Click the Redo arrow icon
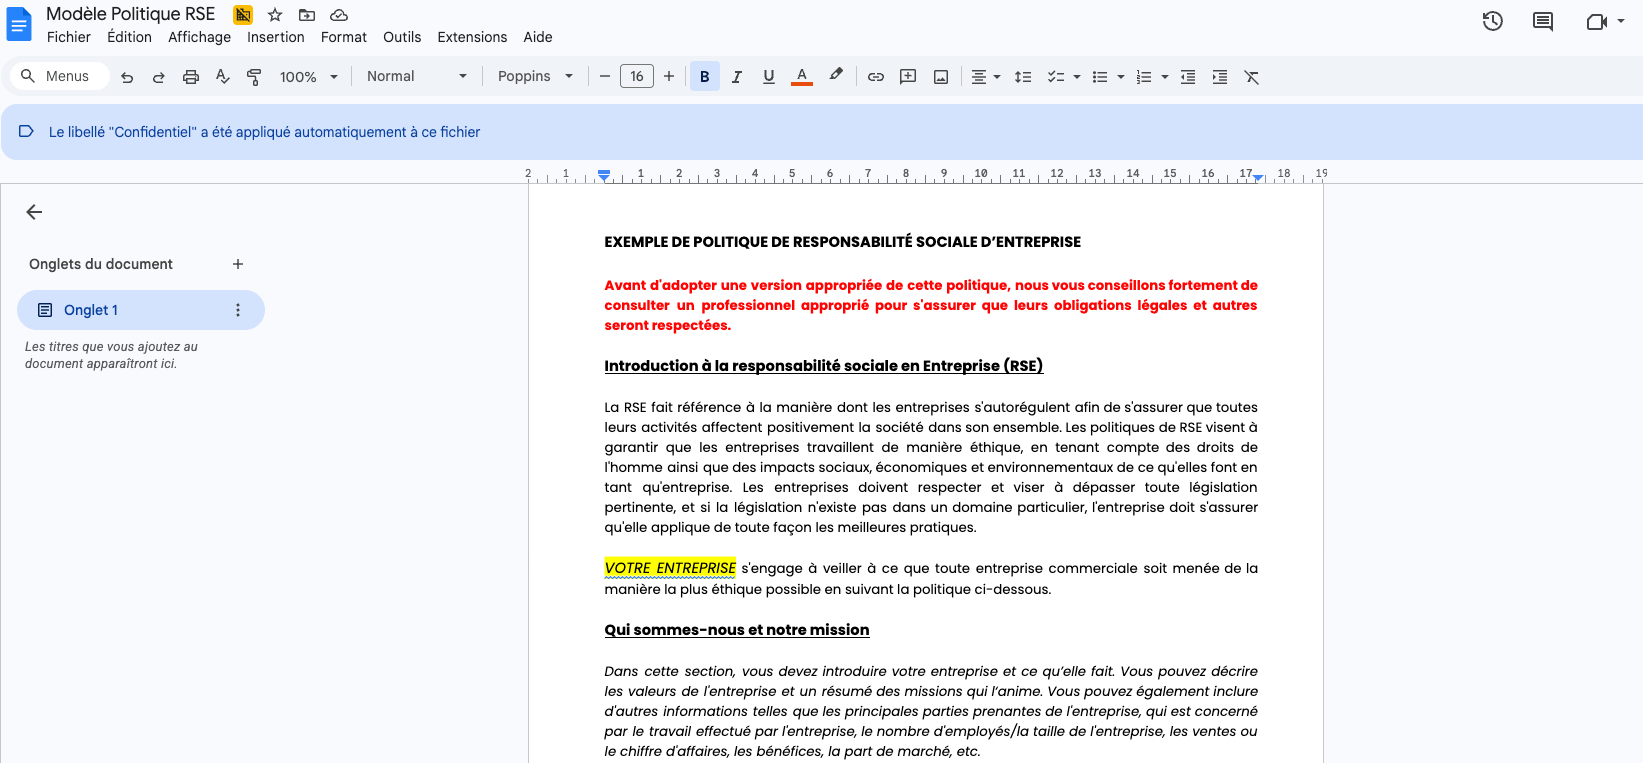The image size is (1643, 763). [x=159, y=77]
